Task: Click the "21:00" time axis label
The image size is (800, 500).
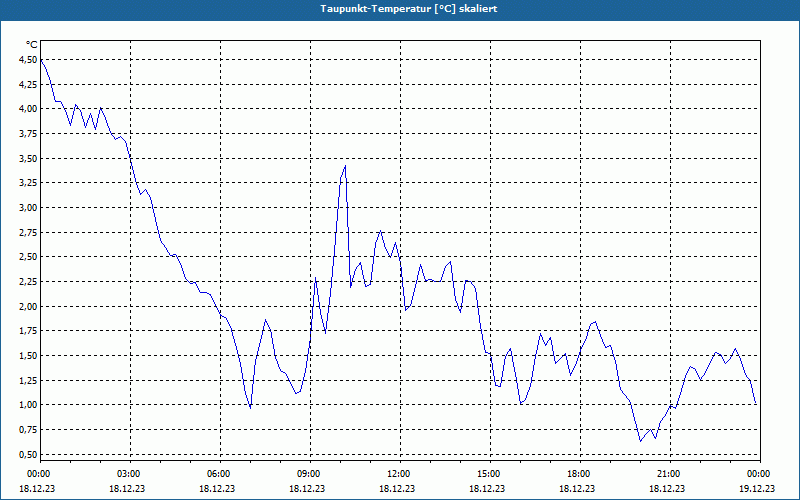Action: (670, 474)
